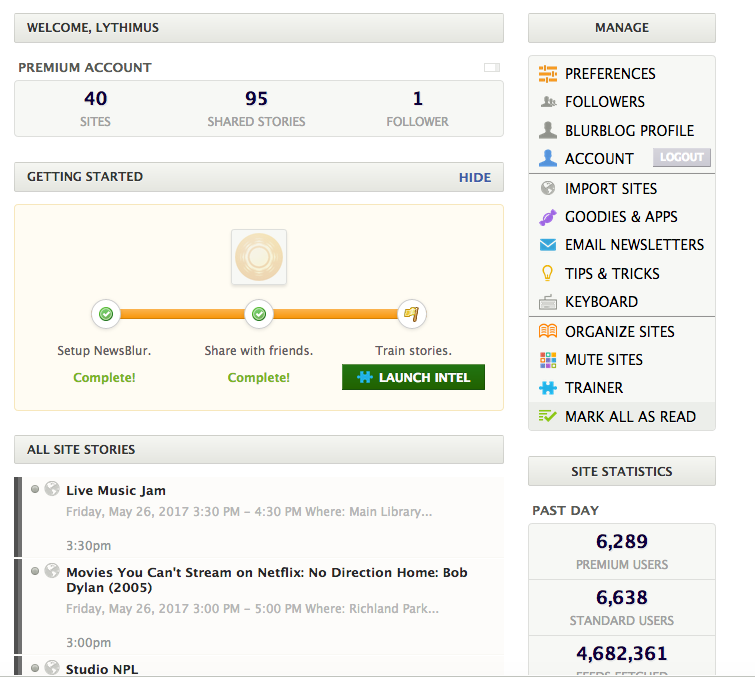Image resolution: width=755 pixels, height=677 pixels.
Task: Open the Trainer menu entry
Action: click(622, 388)
